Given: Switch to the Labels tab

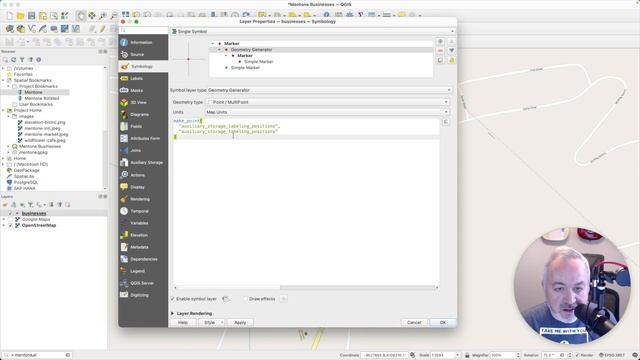Looking at the screenshot, I should [143, 78].
